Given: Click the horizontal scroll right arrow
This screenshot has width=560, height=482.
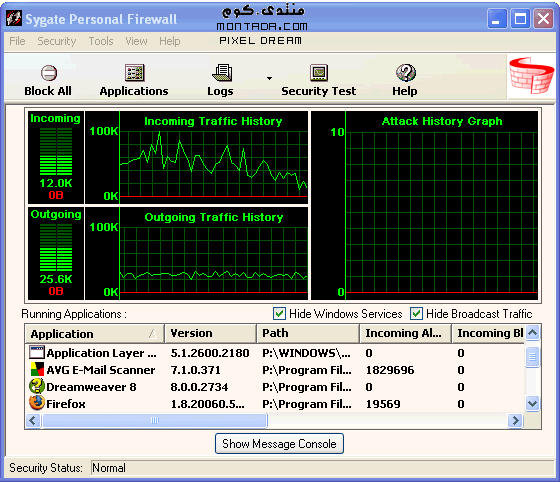Looking at the screenshot, I should point(515,420).
